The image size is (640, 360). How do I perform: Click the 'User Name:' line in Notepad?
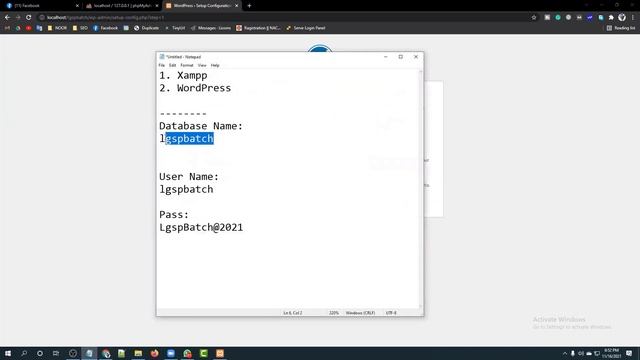[x=189, y=177]
